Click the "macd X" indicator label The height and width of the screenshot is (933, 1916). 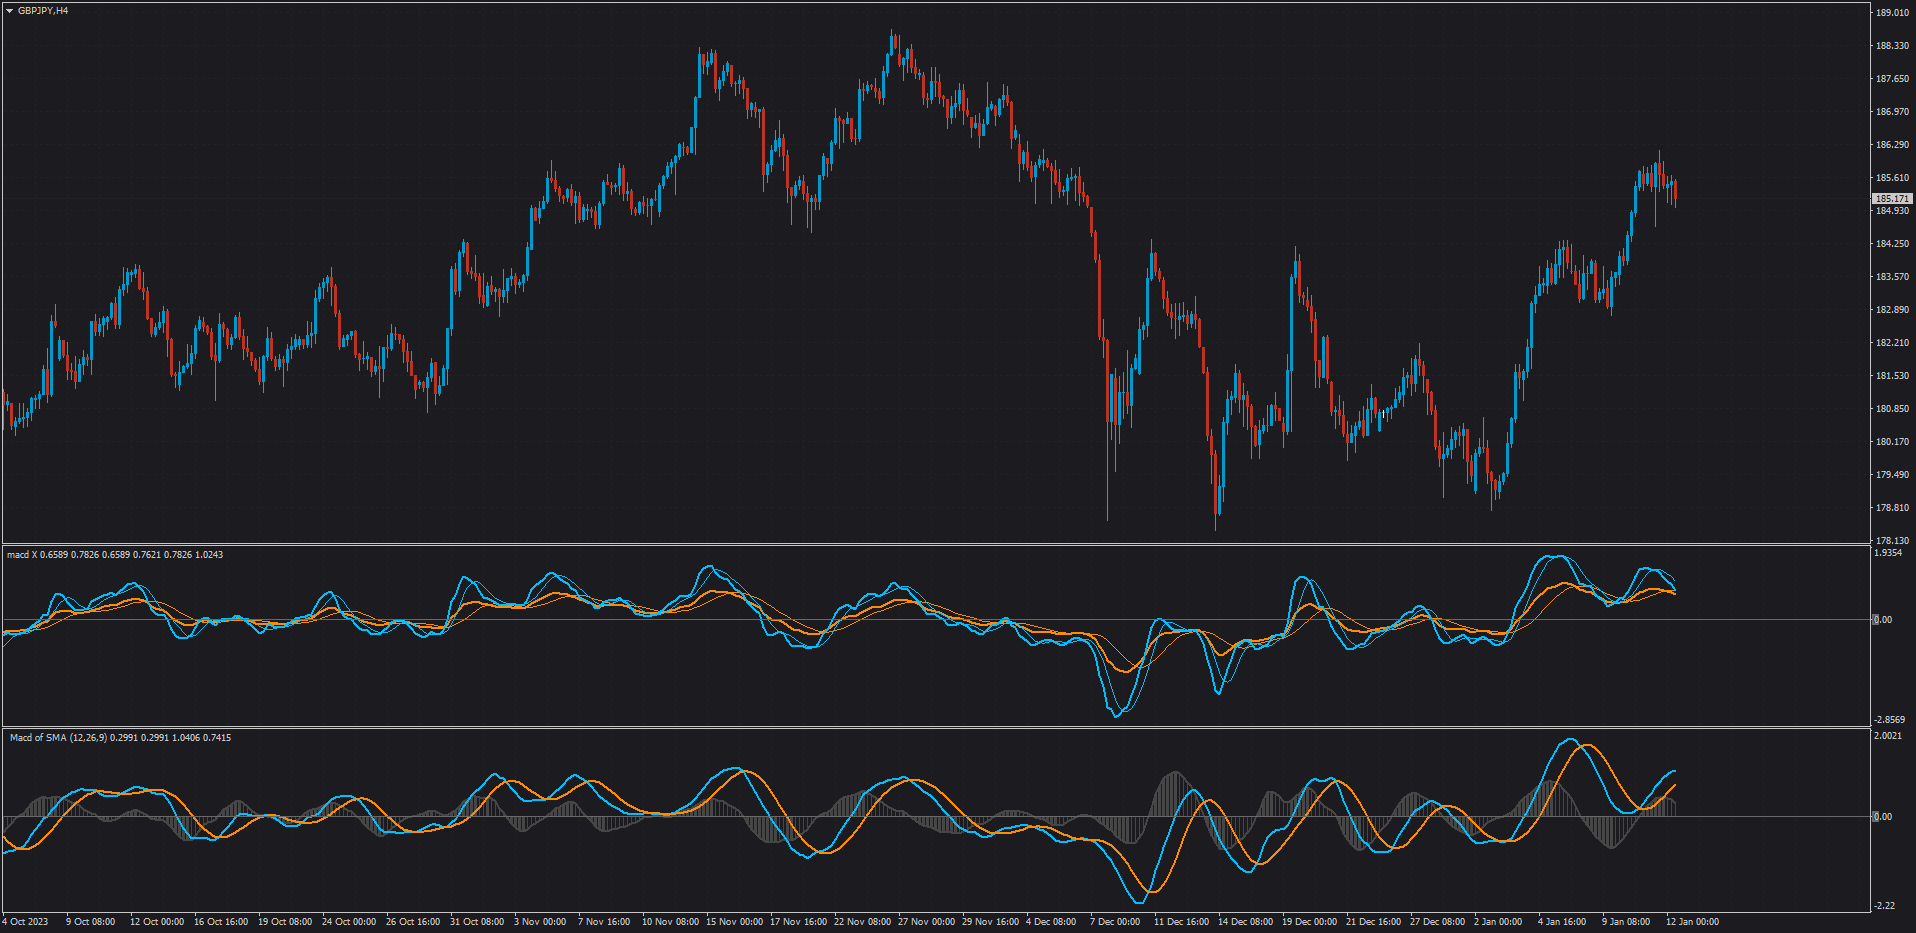tap(22, 555)
